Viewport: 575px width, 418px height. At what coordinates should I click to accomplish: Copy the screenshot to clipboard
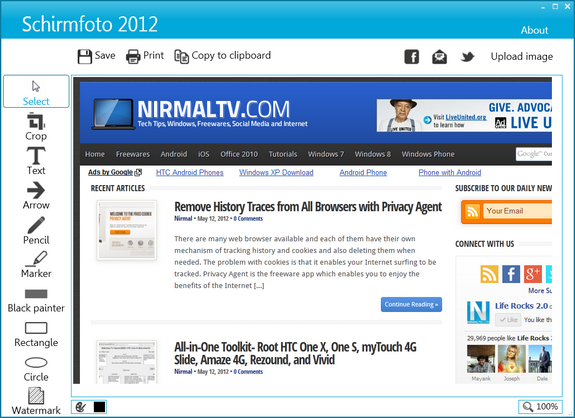223,56
